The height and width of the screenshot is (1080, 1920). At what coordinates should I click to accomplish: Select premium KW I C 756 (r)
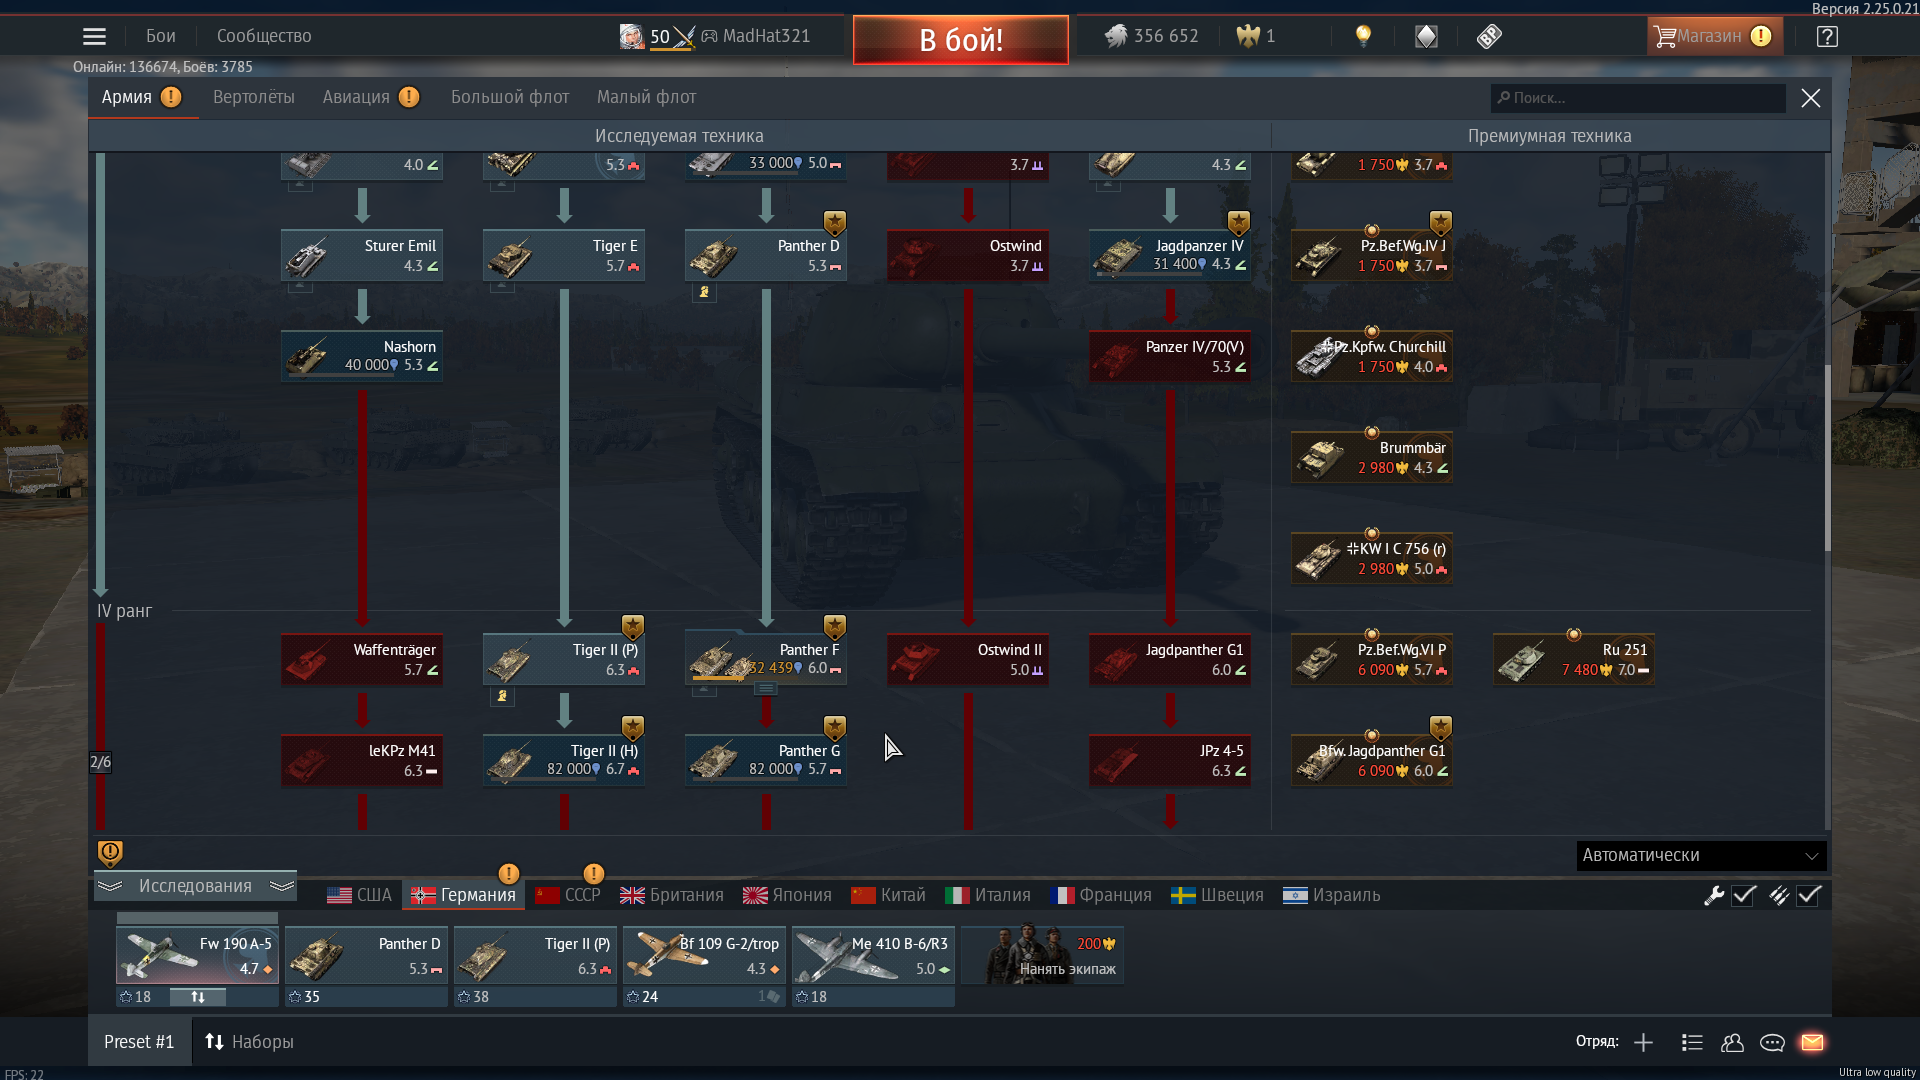coord(1372,558)
